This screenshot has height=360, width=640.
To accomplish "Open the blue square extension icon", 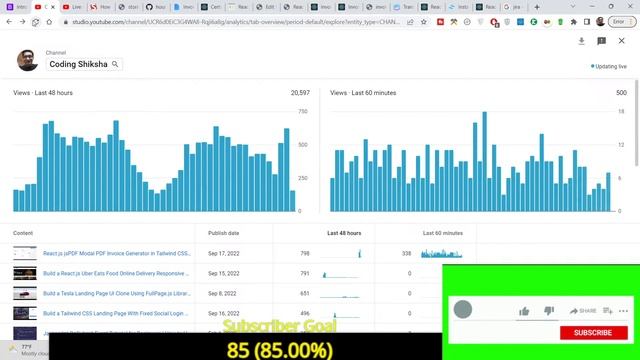I will 520,22.
